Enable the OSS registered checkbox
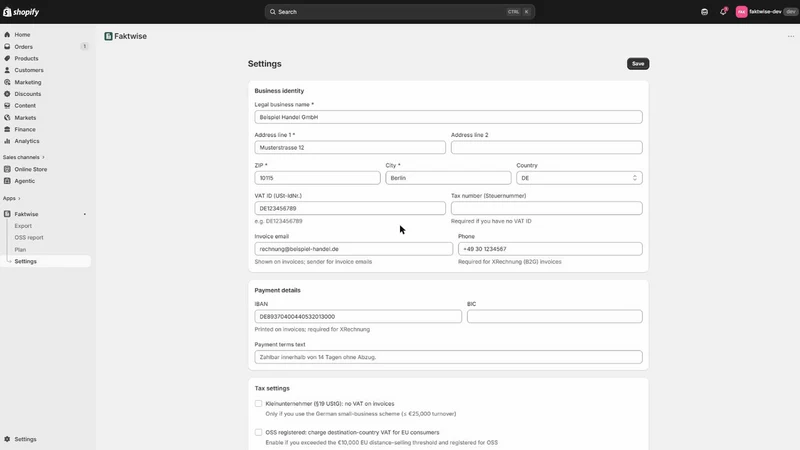The image size is (800, 450). coord(258,432)
